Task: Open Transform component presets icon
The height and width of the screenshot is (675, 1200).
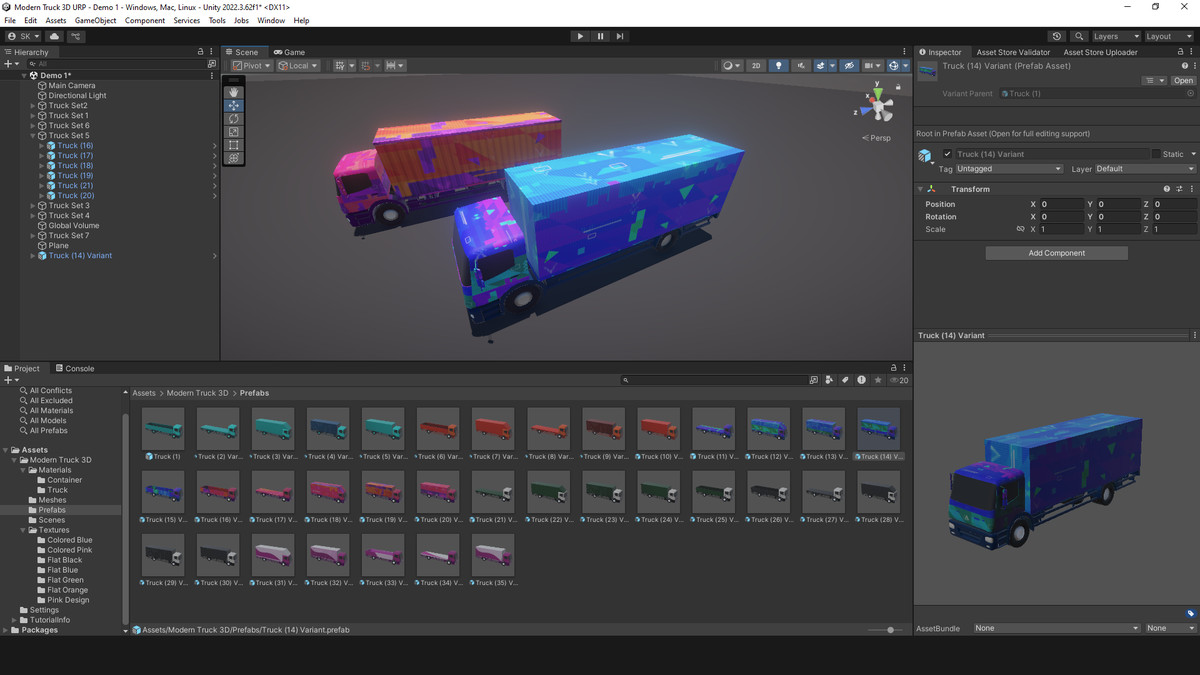Action: pyautogui.click(x=1179, y=189)
